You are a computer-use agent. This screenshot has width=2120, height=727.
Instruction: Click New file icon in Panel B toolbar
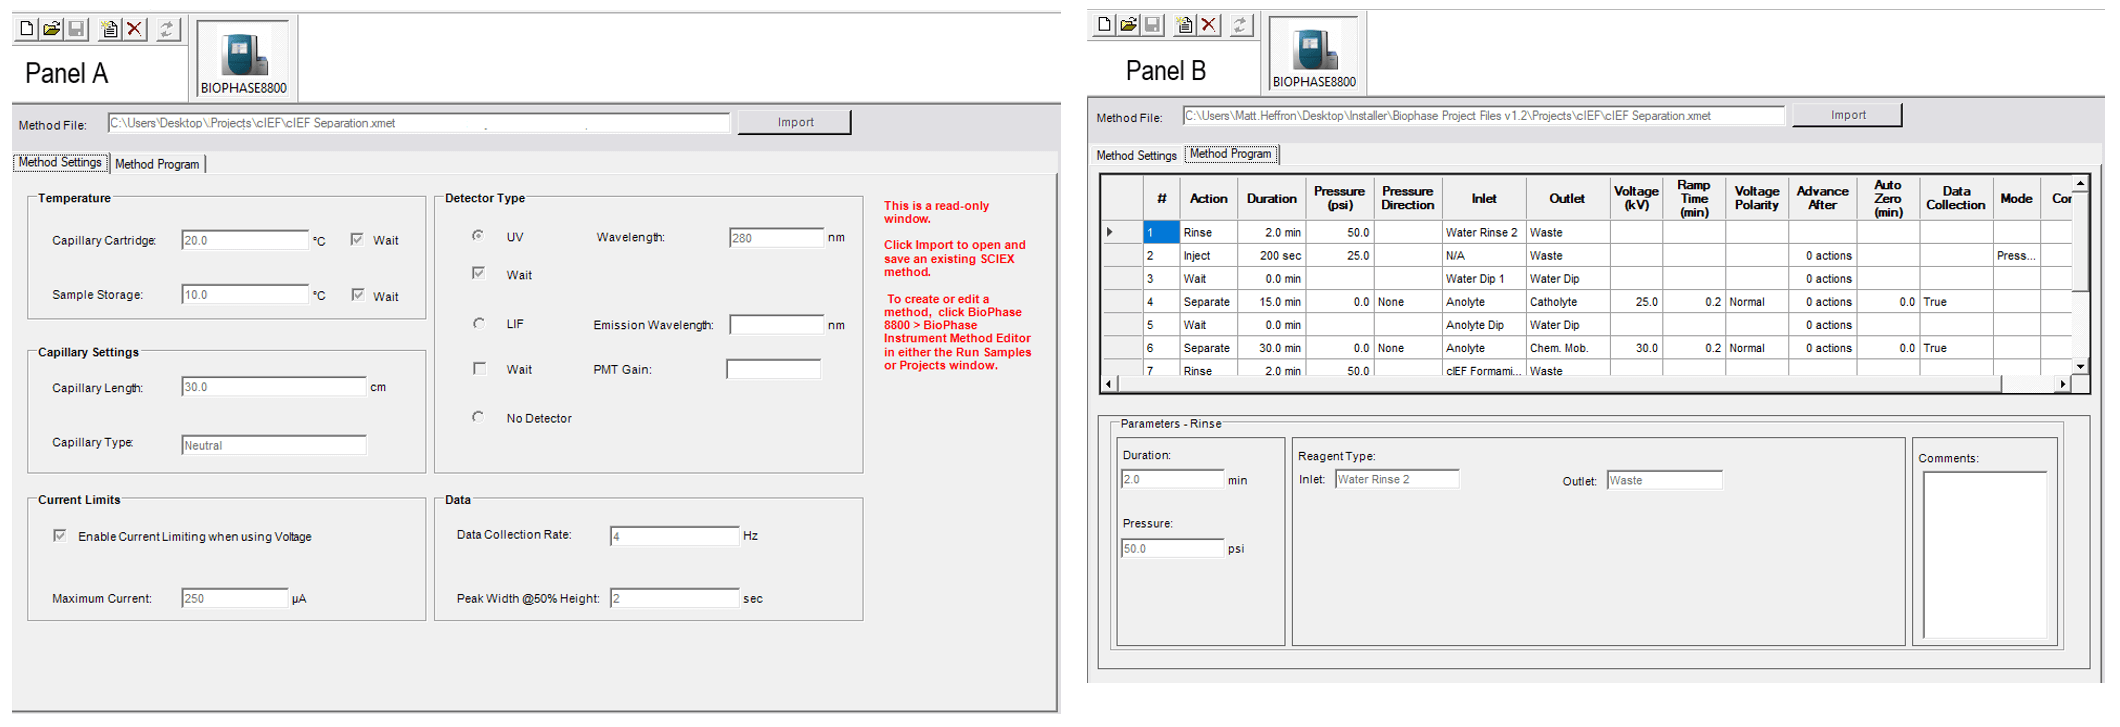(x=1104, y=24)
